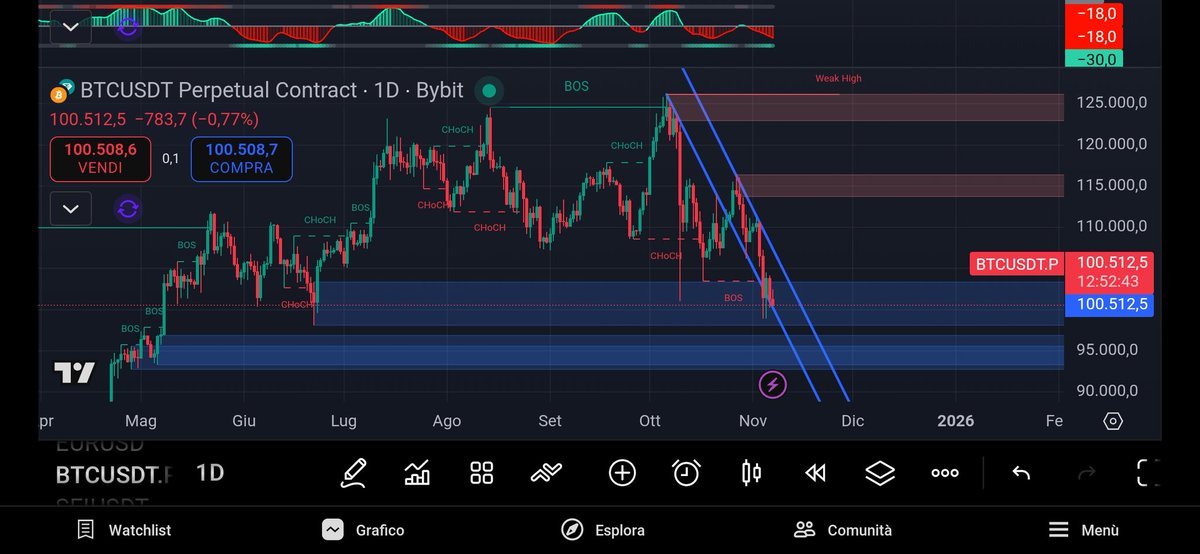Click the Ago label on time axis
1200x554 pixels.
coord(447,421)
